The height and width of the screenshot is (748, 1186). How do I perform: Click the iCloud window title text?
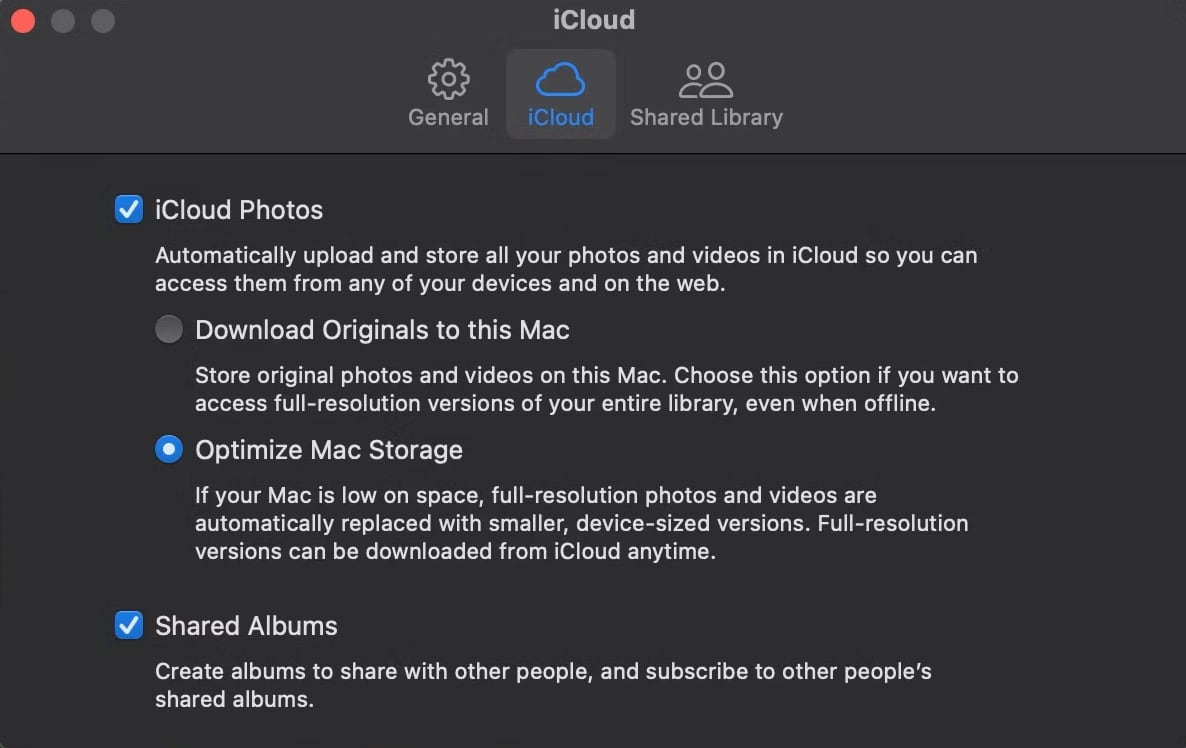(x=593, y=20)
